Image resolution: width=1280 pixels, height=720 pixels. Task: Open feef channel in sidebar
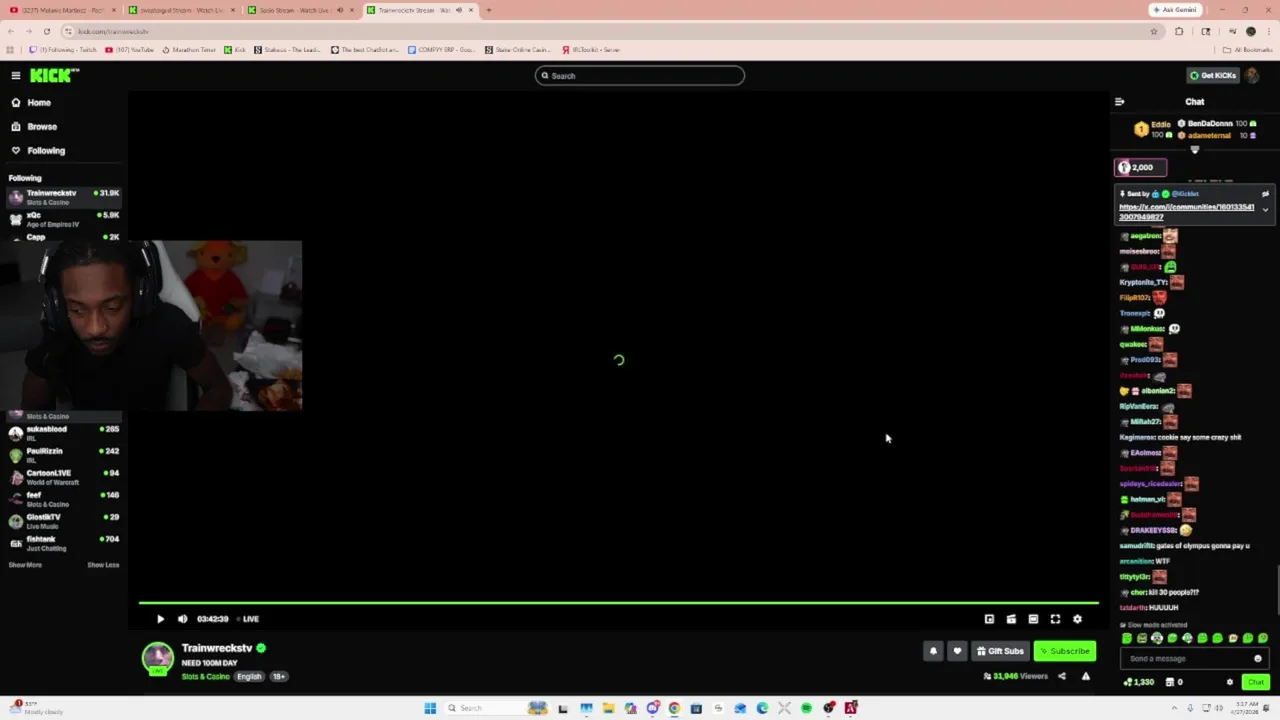[x=64, y=499]
